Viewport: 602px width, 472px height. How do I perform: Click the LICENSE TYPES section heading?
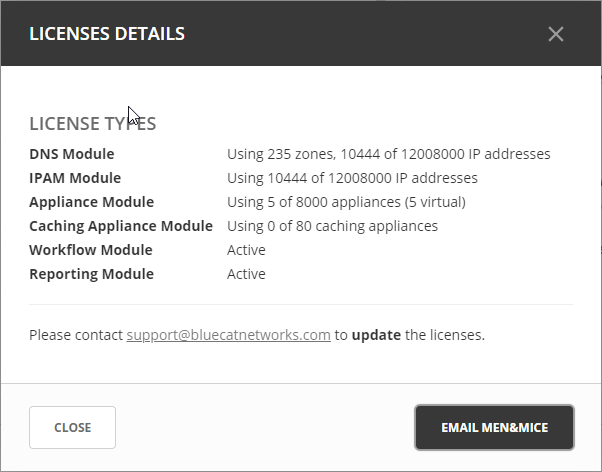[x=92, y=124]
